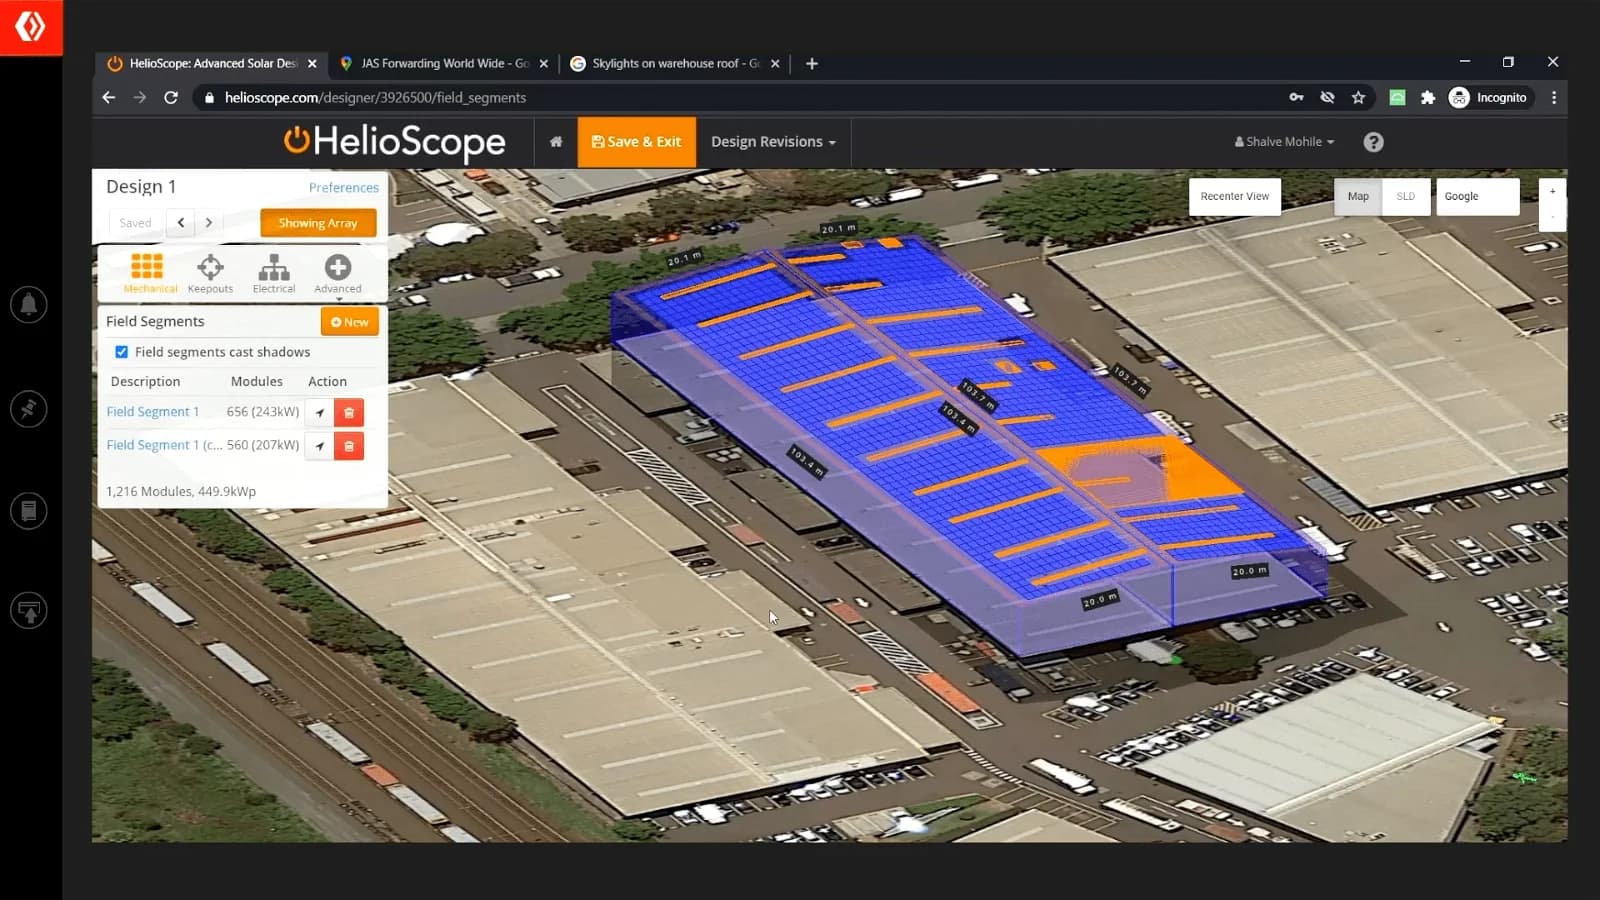1600x900 pixels.
Task: Locate Field Segment 1 copy arrow icon
Action: (x=320, y=446)
